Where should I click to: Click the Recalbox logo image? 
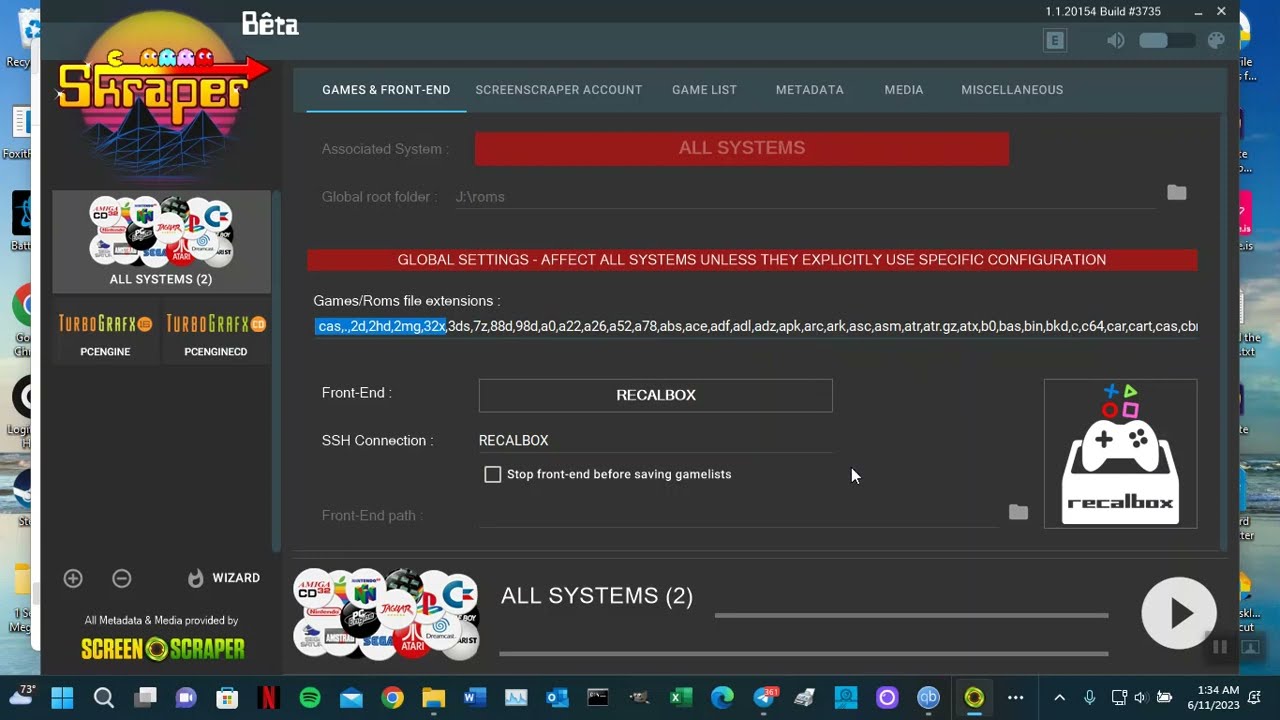(x=1120, y=453)
